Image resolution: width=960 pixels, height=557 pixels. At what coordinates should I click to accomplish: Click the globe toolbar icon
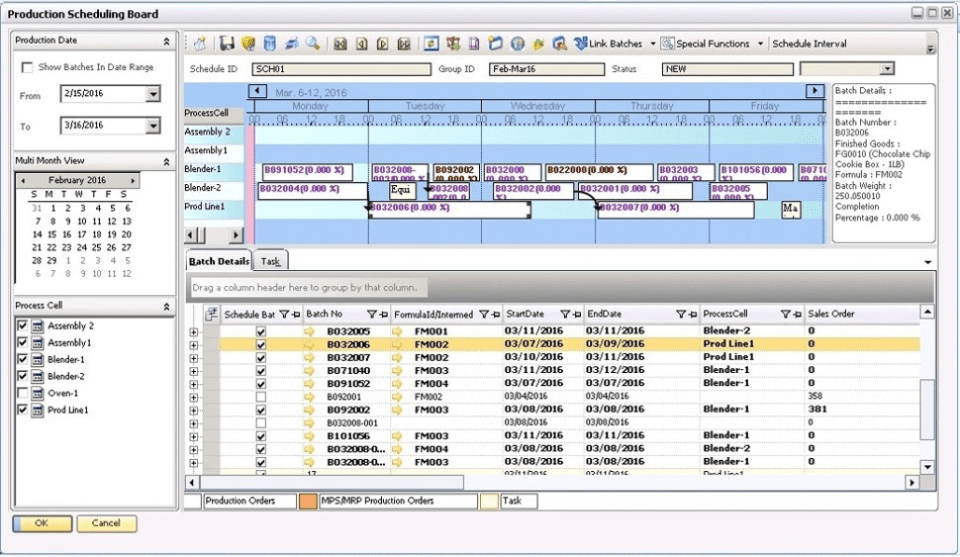(x=517, y=43)
